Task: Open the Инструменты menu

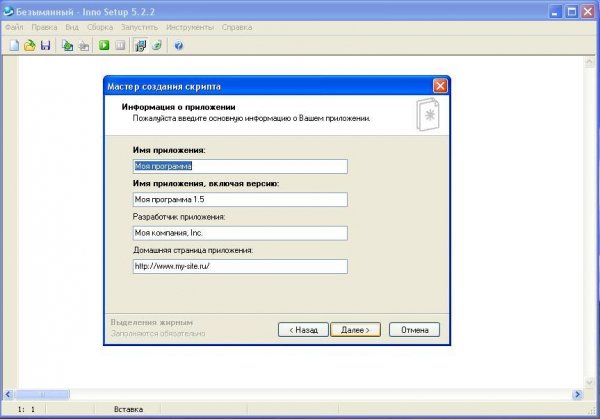Action: [x=190, y=27]
